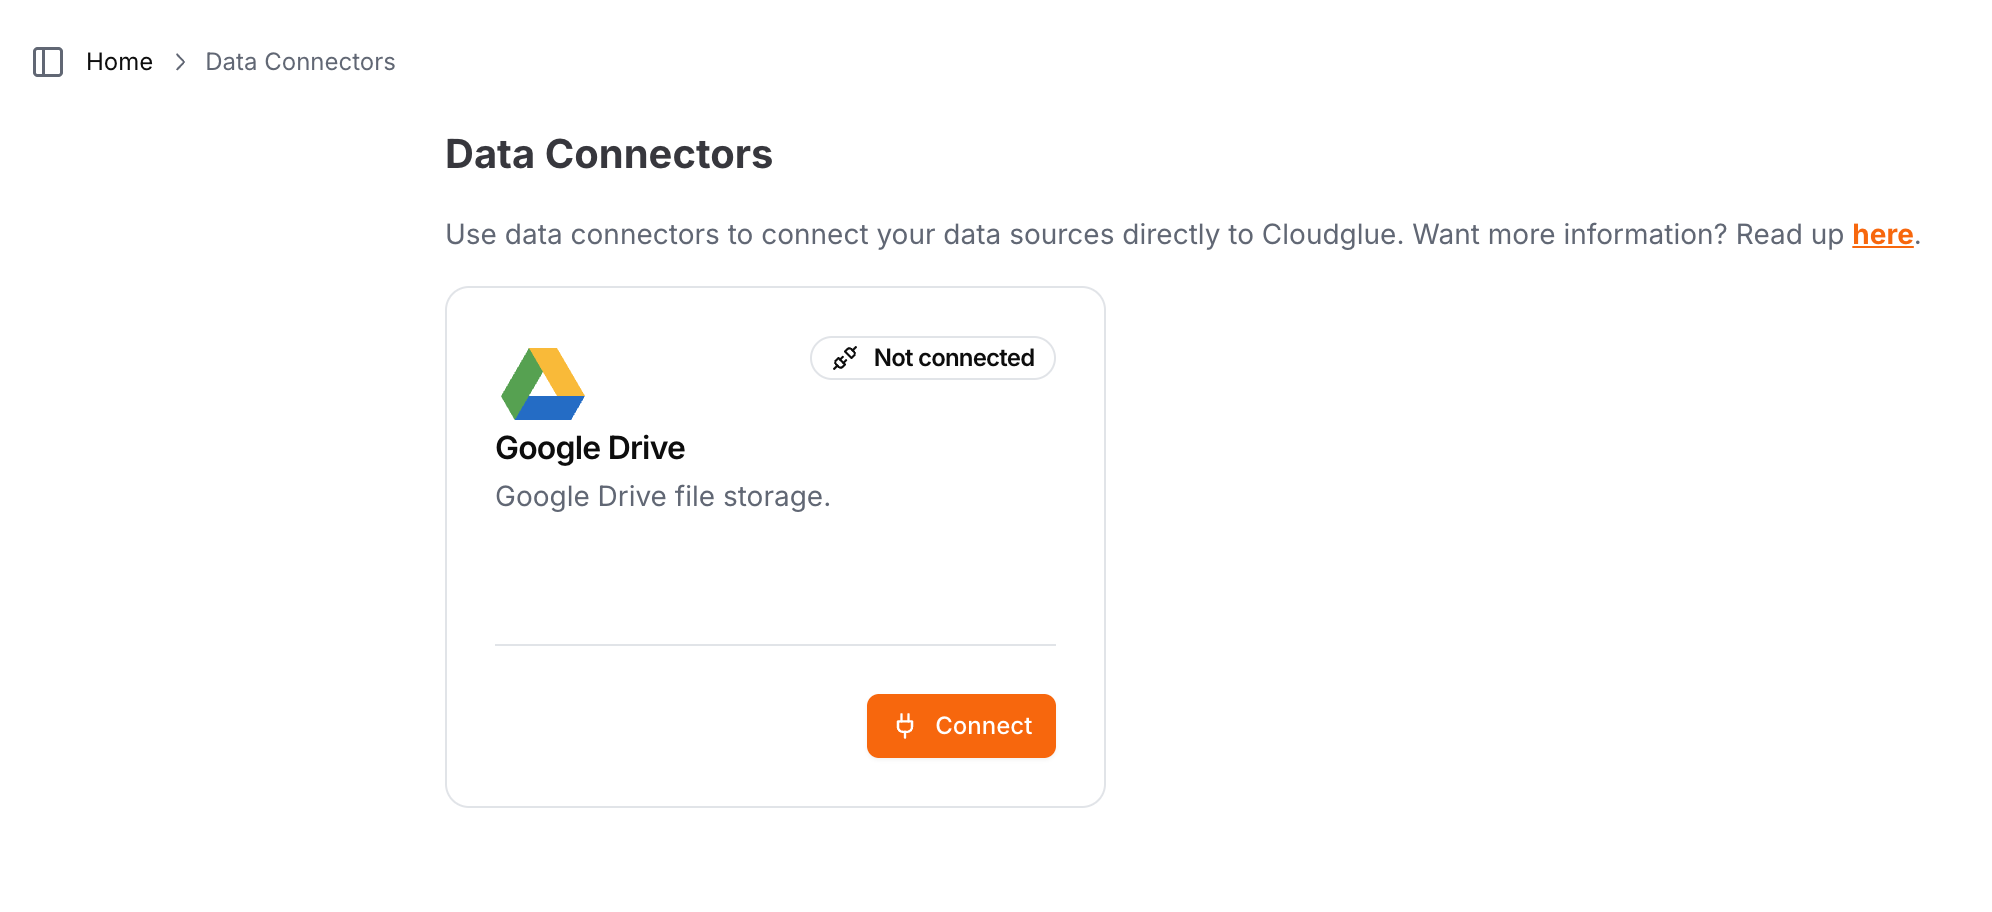Click the orange Connect control

click(961, 726)
